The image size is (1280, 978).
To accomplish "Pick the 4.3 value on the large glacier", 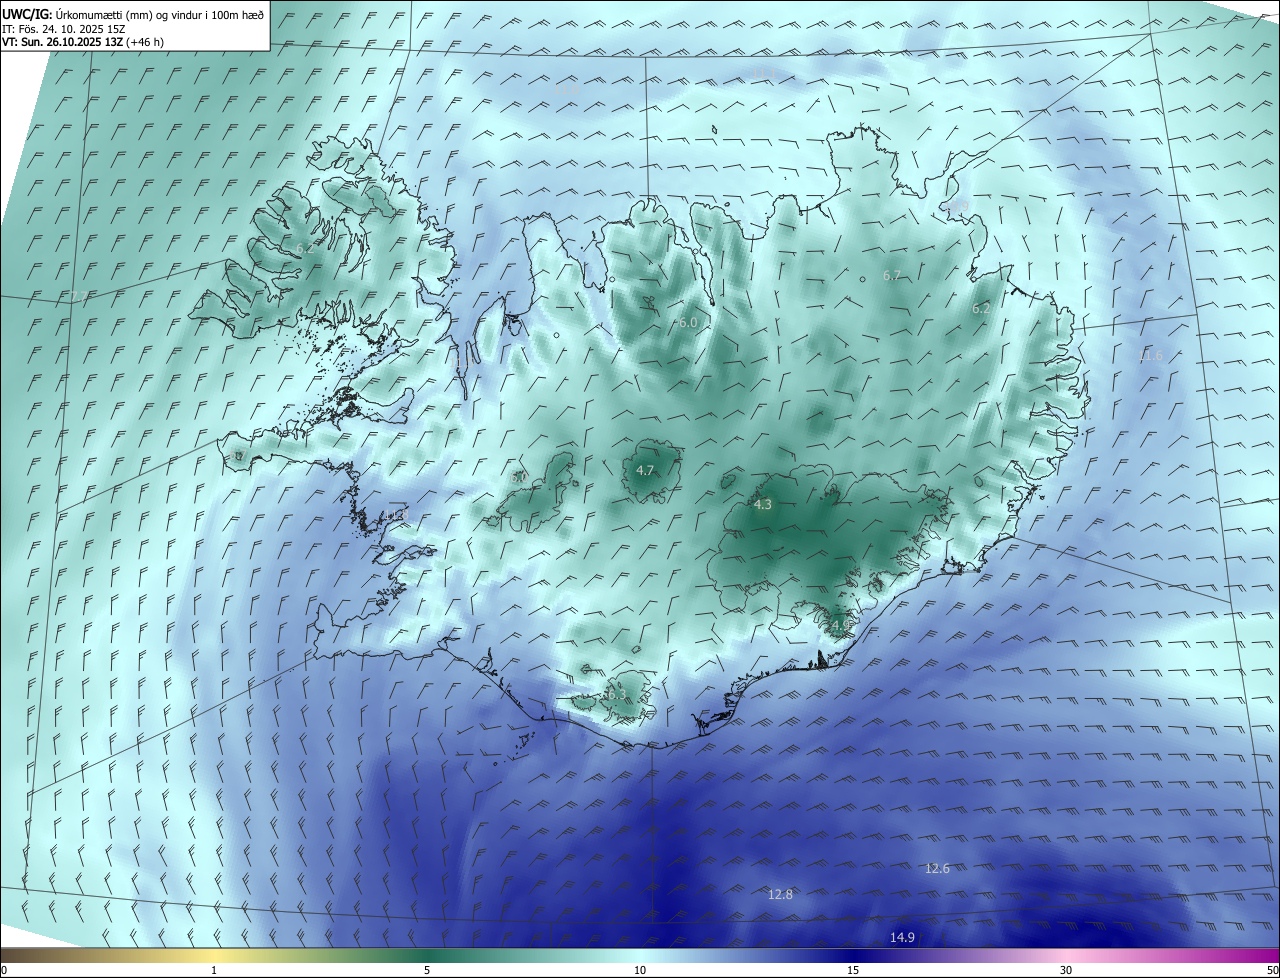I will [x=763, y=505].
